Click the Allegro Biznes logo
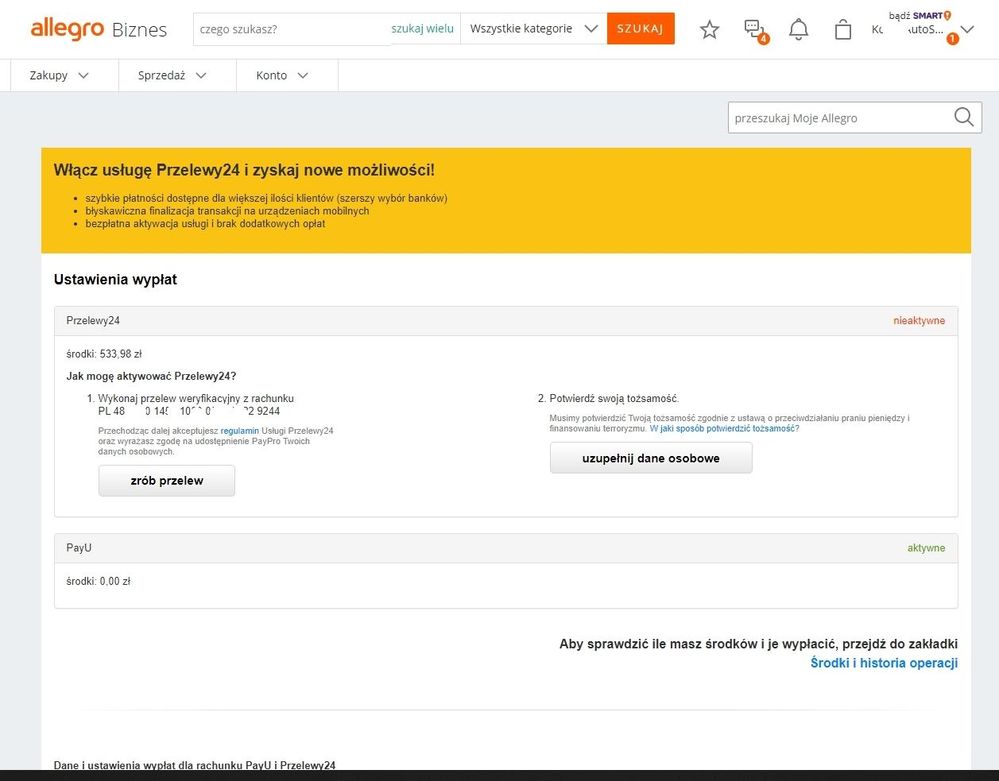 (98, 29)
